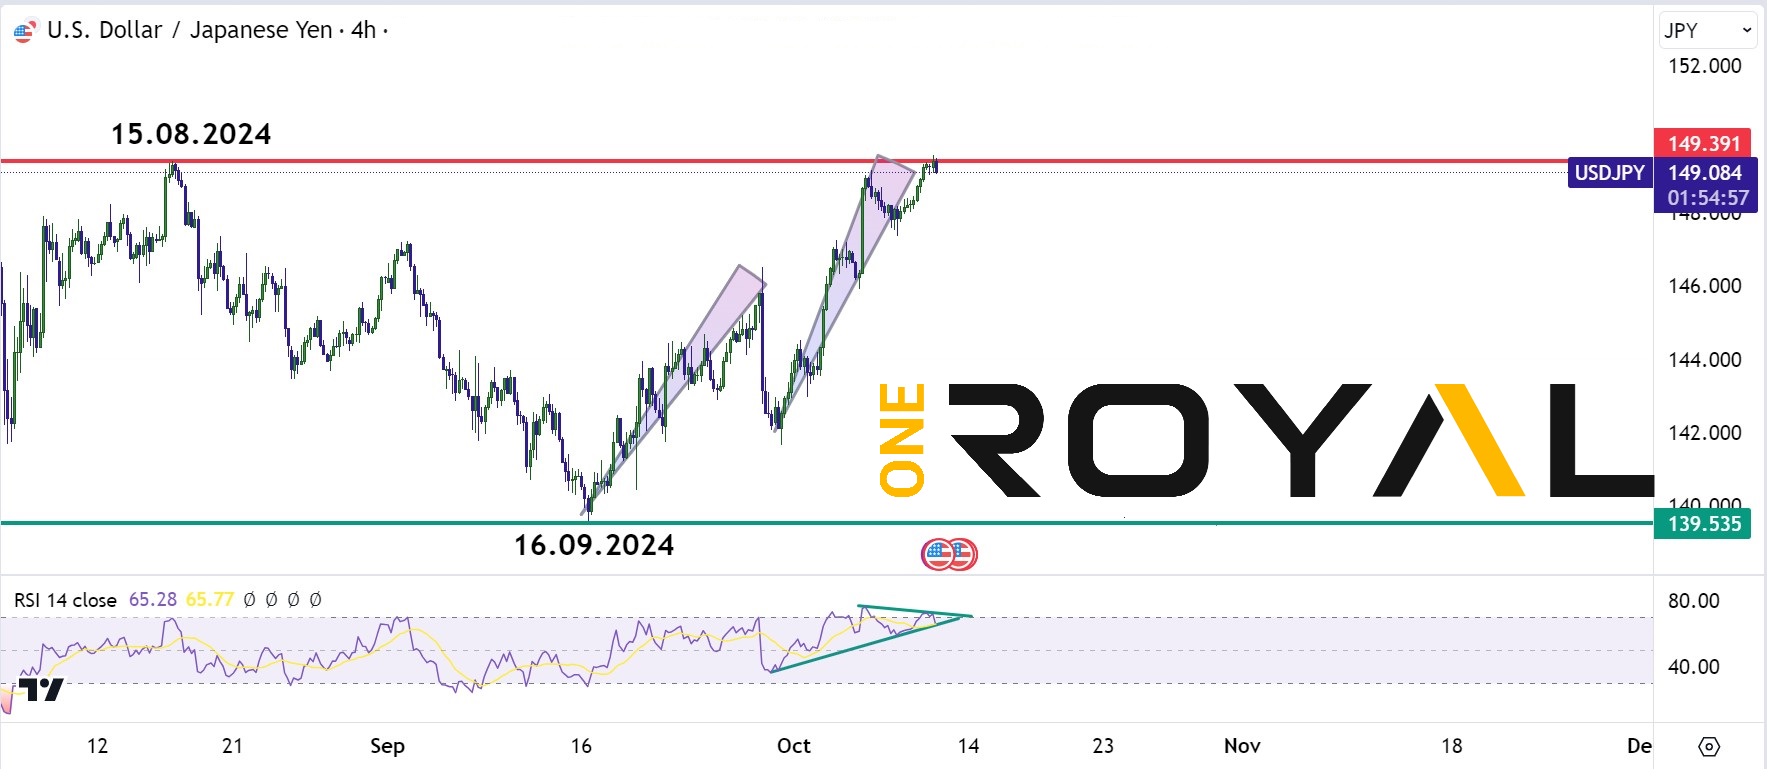Image resolution: width=1770 pixels, height=778 pixels.
Task: Click the USD/JPY flag symbol icon
Action: (24, 31)
